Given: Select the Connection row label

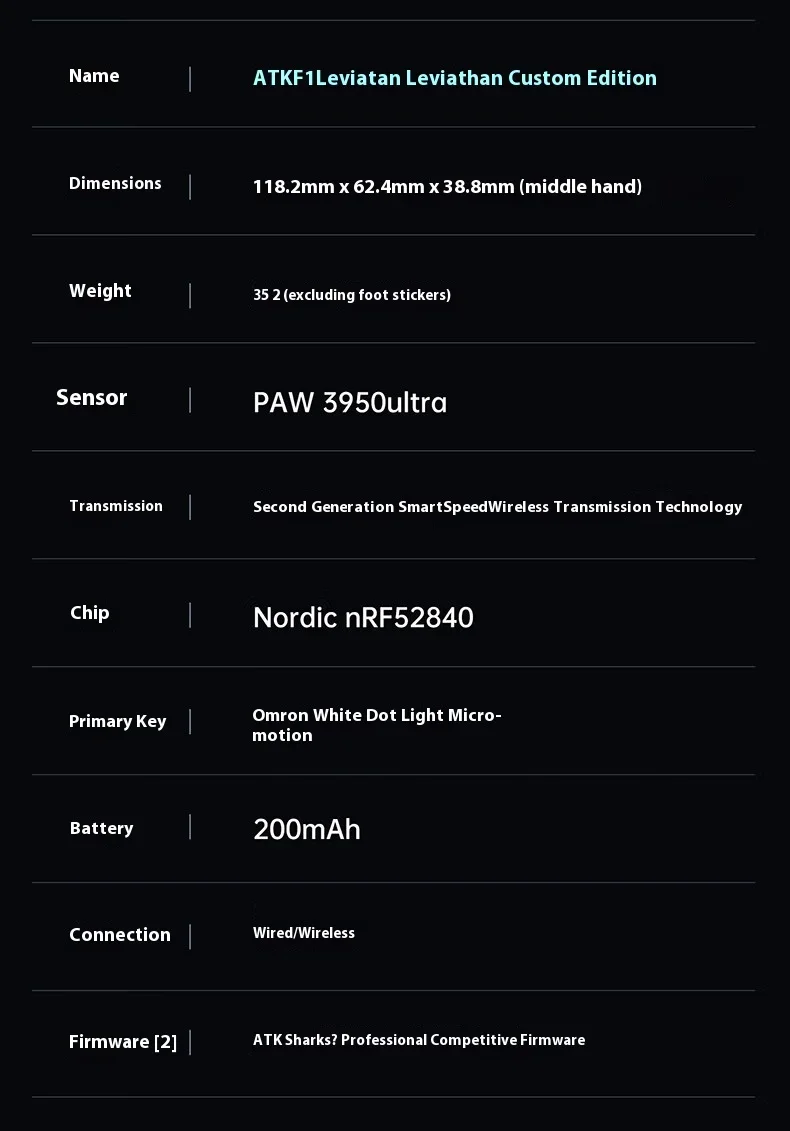Looking at the screenshot, I should [120, 935].
